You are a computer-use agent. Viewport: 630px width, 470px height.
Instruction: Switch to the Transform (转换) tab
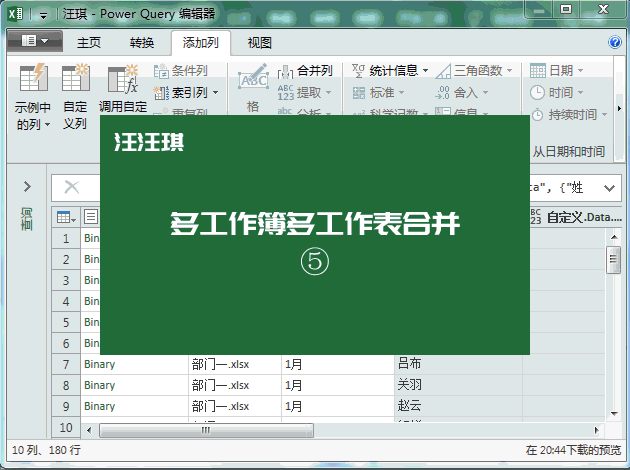pos(141,43)
